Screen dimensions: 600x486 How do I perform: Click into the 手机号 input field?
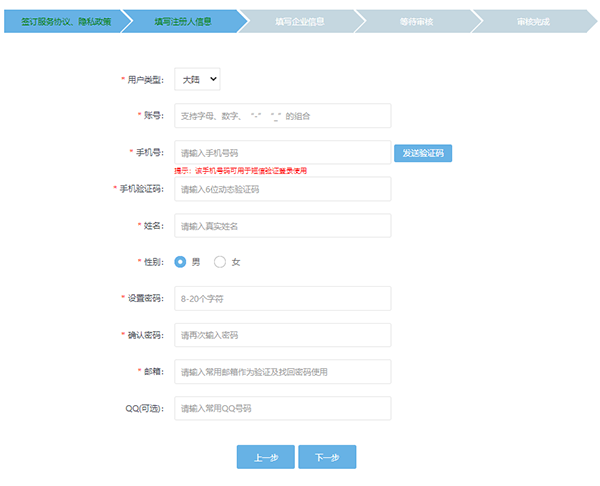click(282, 153)
